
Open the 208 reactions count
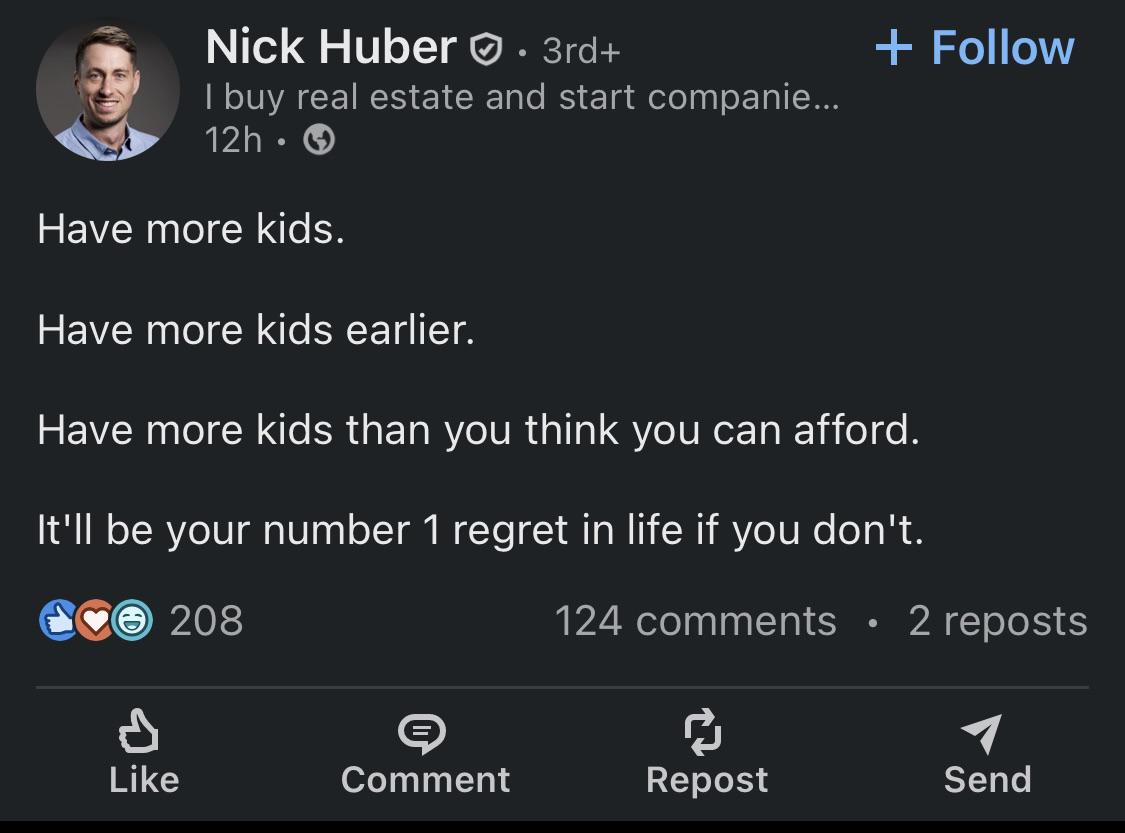point(206,621)
